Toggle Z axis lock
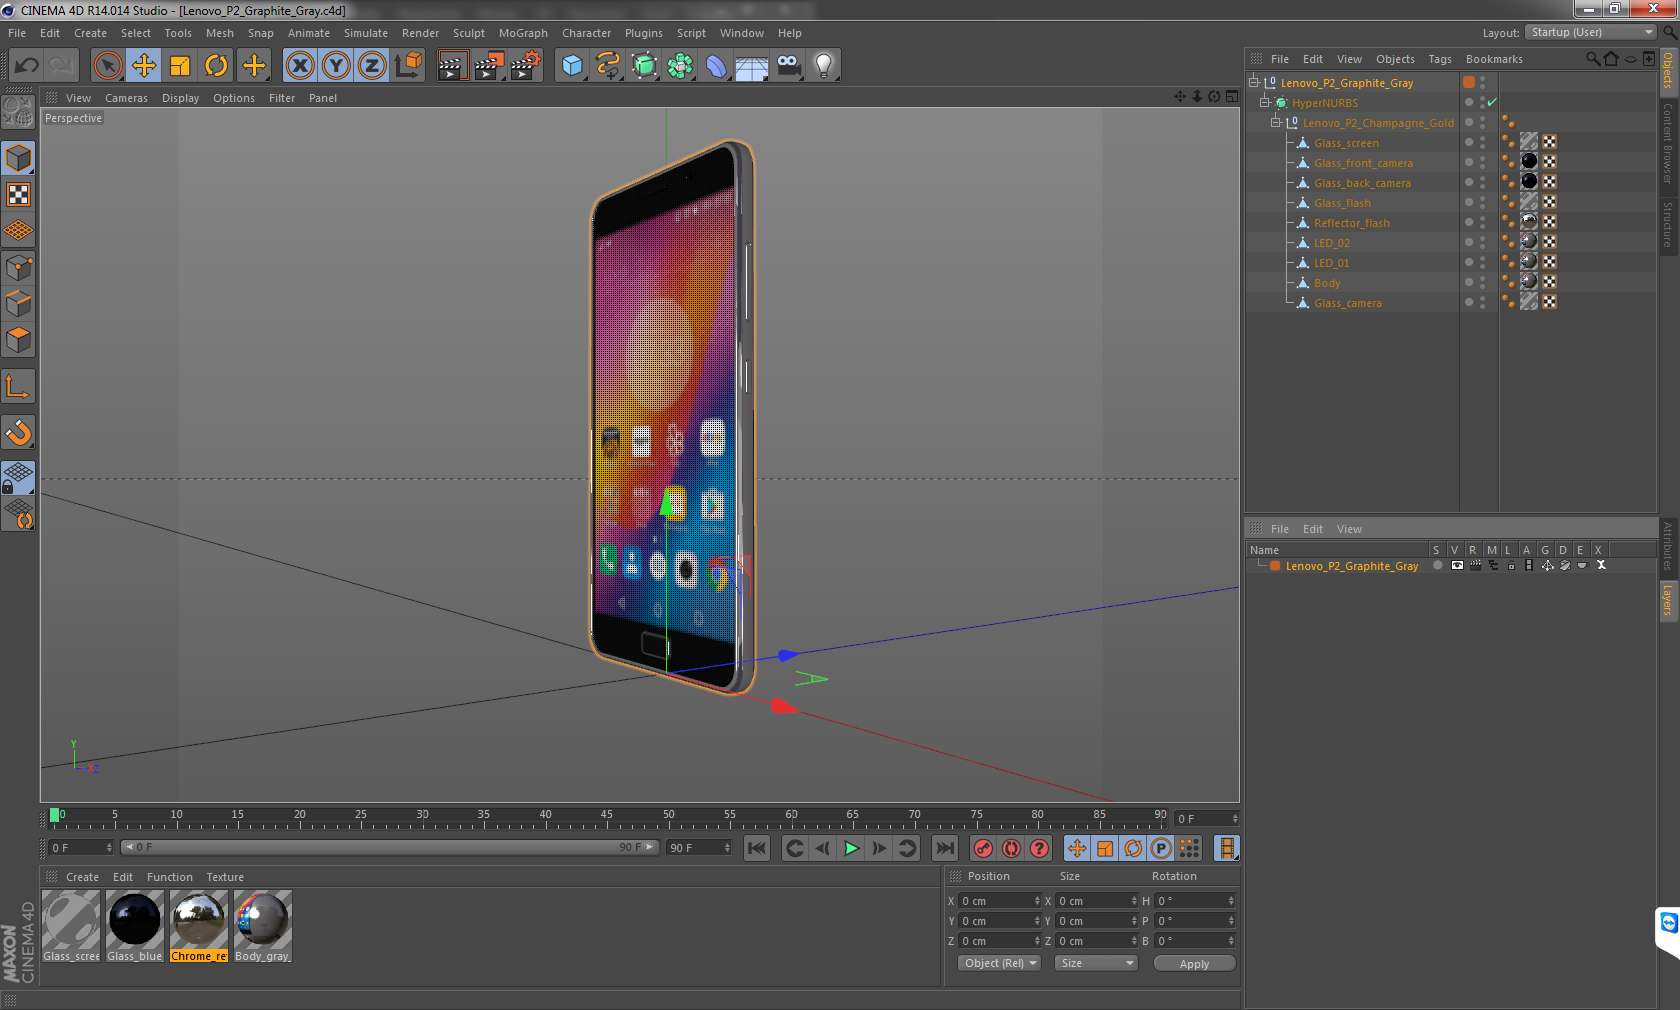 372,66
